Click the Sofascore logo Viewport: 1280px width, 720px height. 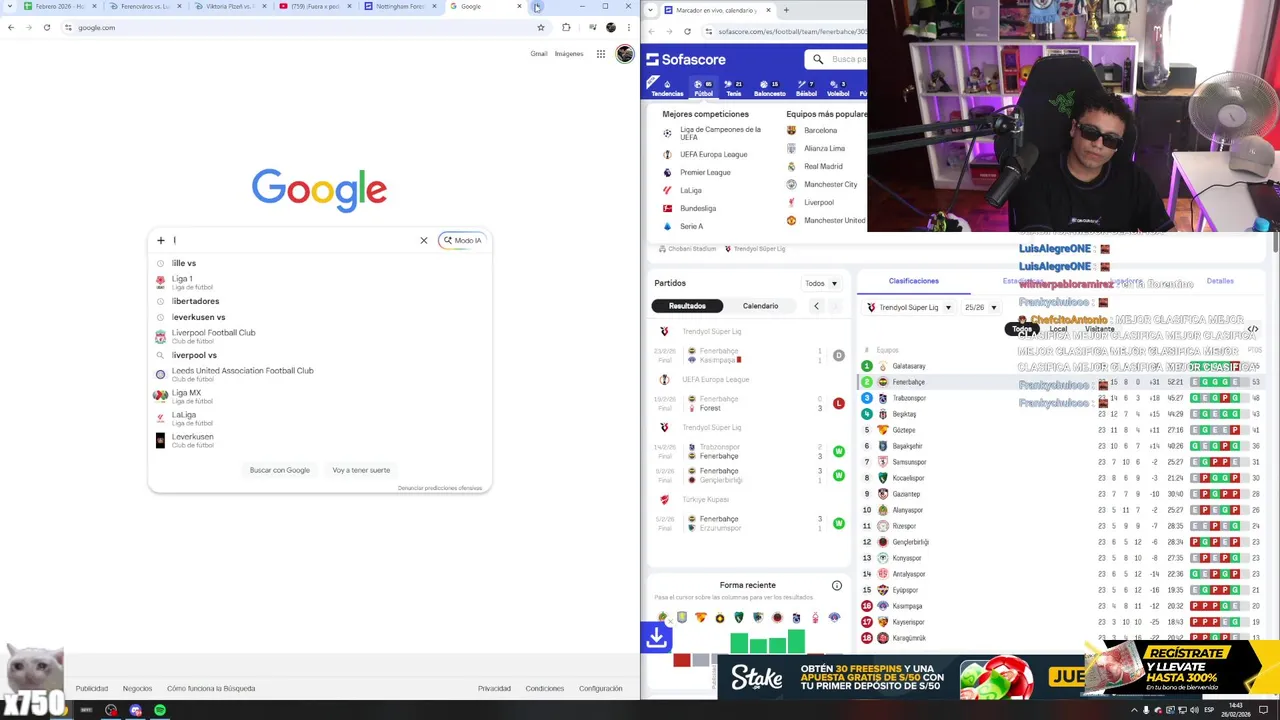point(686,59)
